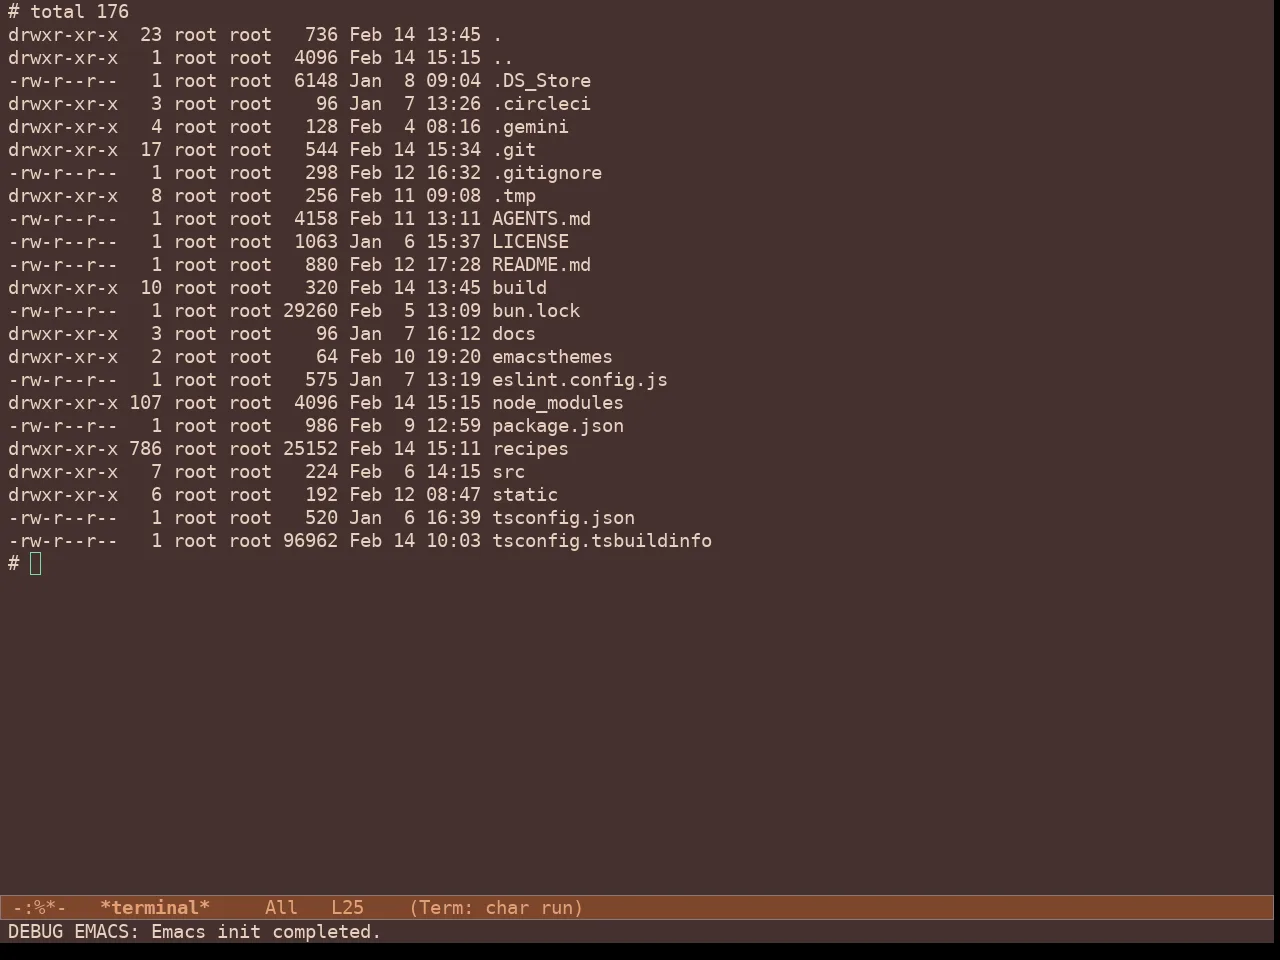1280x960 pixels.
Task: Click the (Term: char run) mode indicator
Action: pos(496,908)
